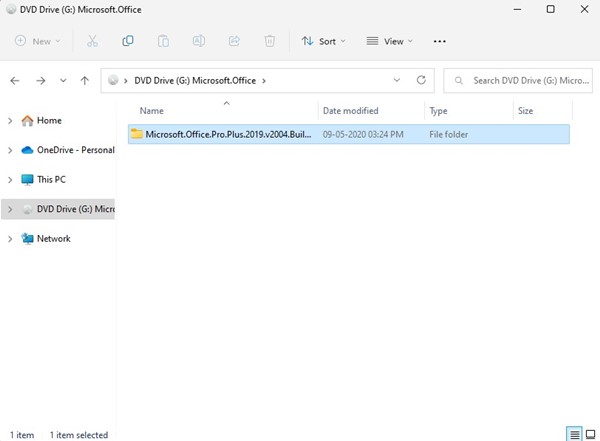Open Network in the navigation pane
Image resolution: width=600 pixels, height=441 pixels.
54,238
